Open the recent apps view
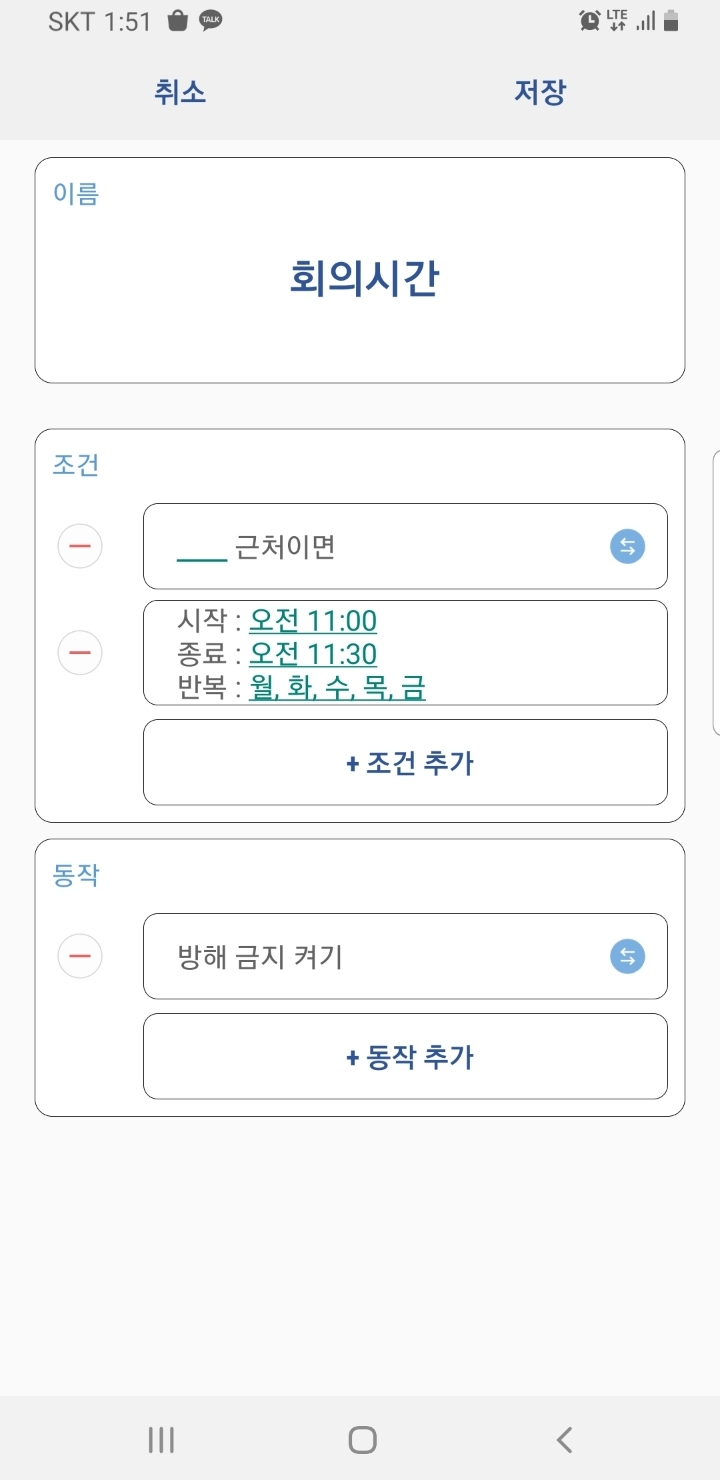720x1480 pixels. [x=160, y=1439]
